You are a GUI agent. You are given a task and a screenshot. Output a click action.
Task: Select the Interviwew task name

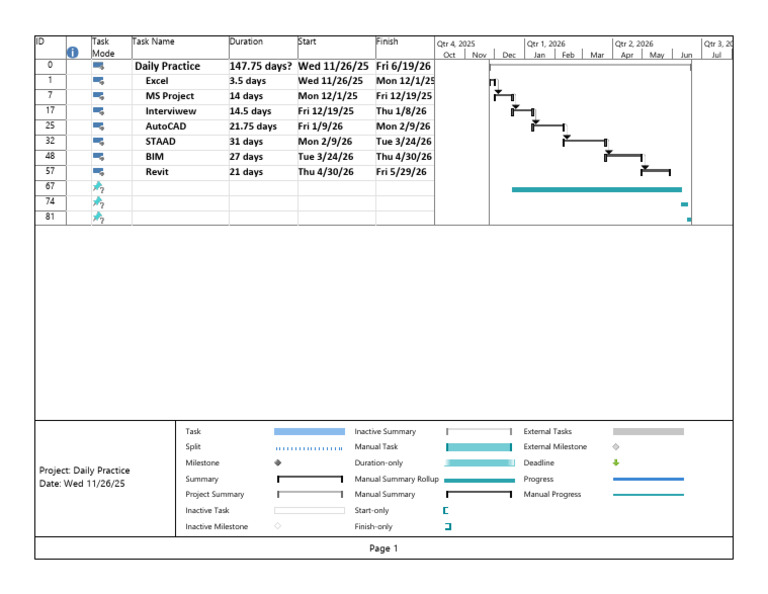(170, 111)
